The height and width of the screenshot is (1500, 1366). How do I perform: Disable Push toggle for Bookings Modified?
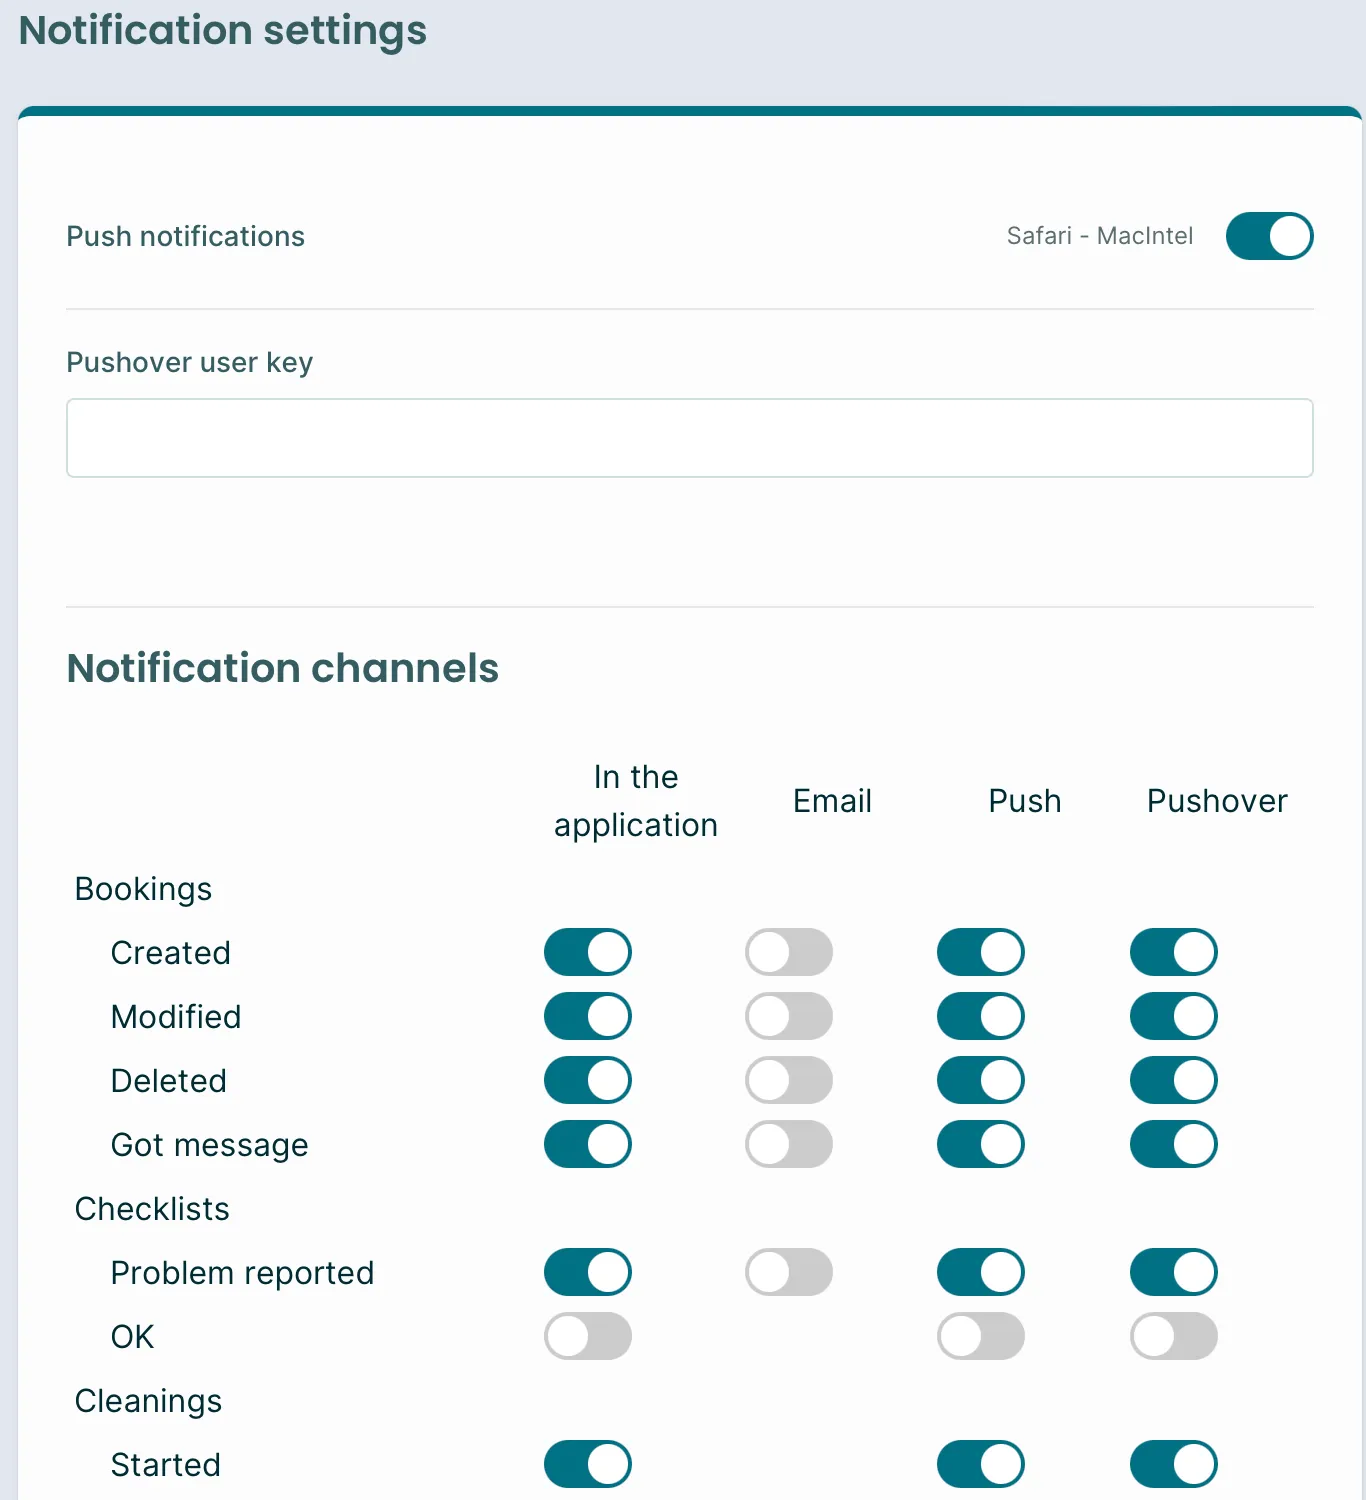pos(981,1016)
